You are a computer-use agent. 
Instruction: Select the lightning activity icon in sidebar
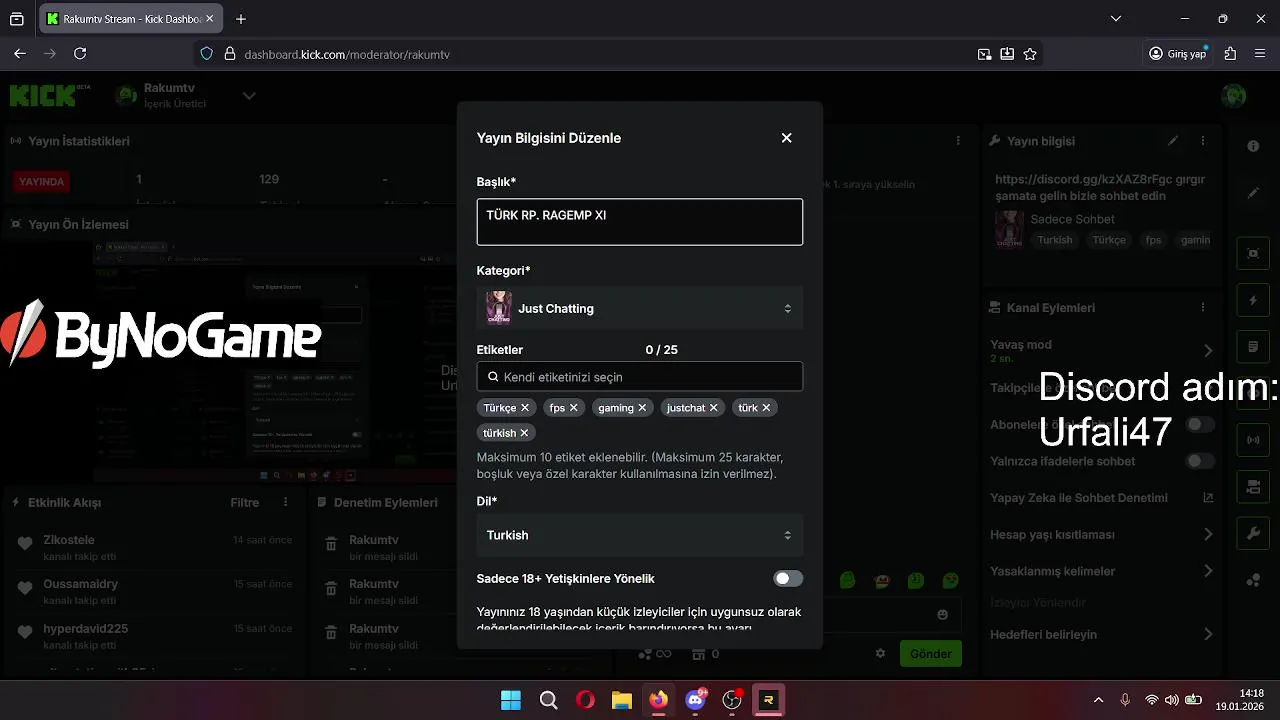click(1253, 301)
